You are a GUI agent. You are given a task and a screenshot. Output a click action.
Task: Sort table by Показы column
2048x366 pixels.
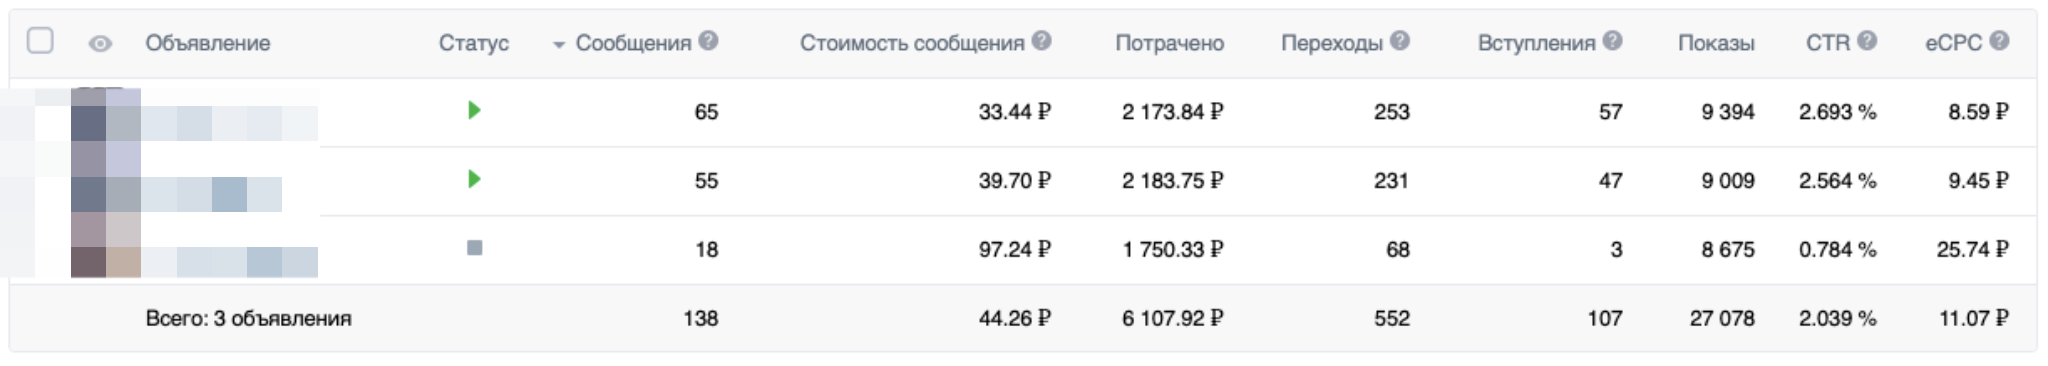coord(1716,43)
